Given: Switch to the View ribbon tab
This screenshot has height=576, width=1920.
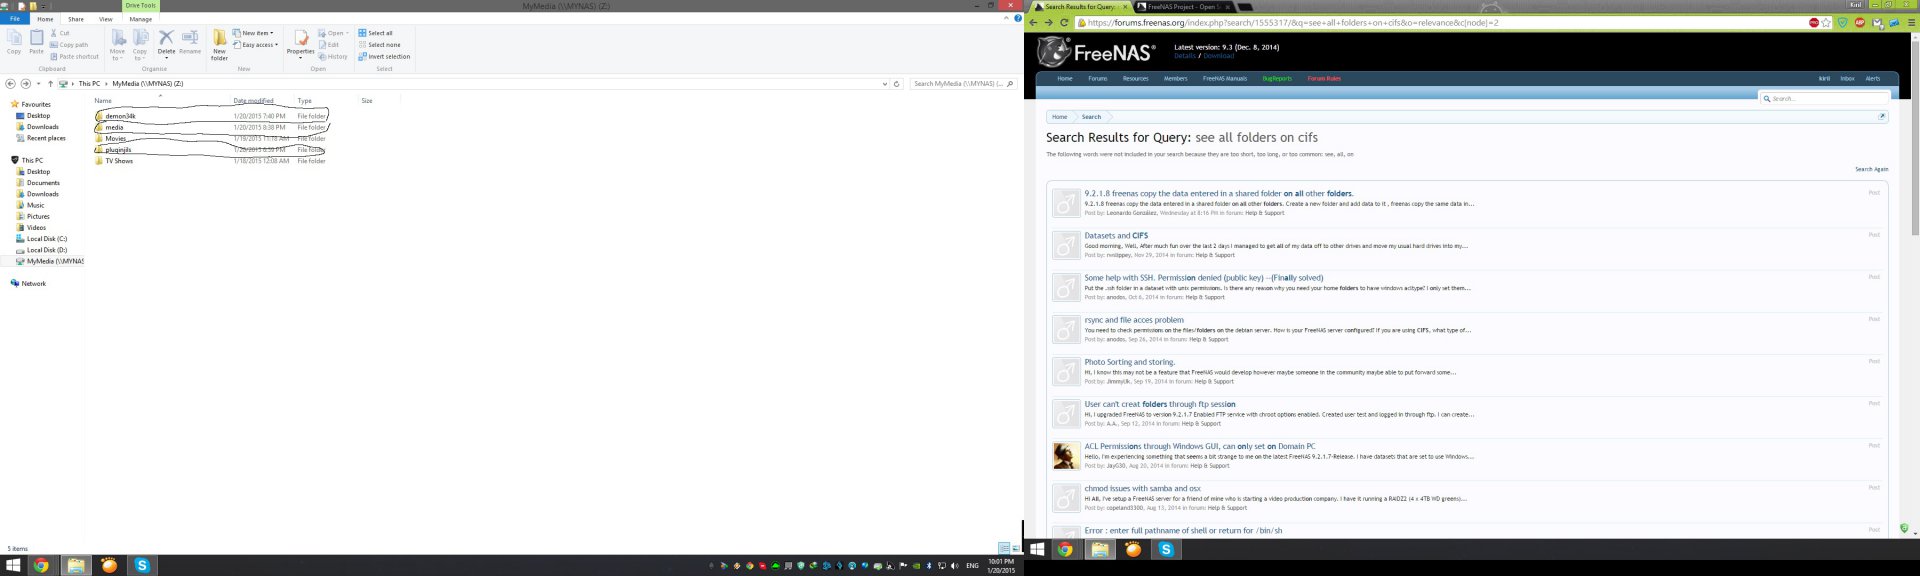Looking at the screenshot, I should (105, 19).
